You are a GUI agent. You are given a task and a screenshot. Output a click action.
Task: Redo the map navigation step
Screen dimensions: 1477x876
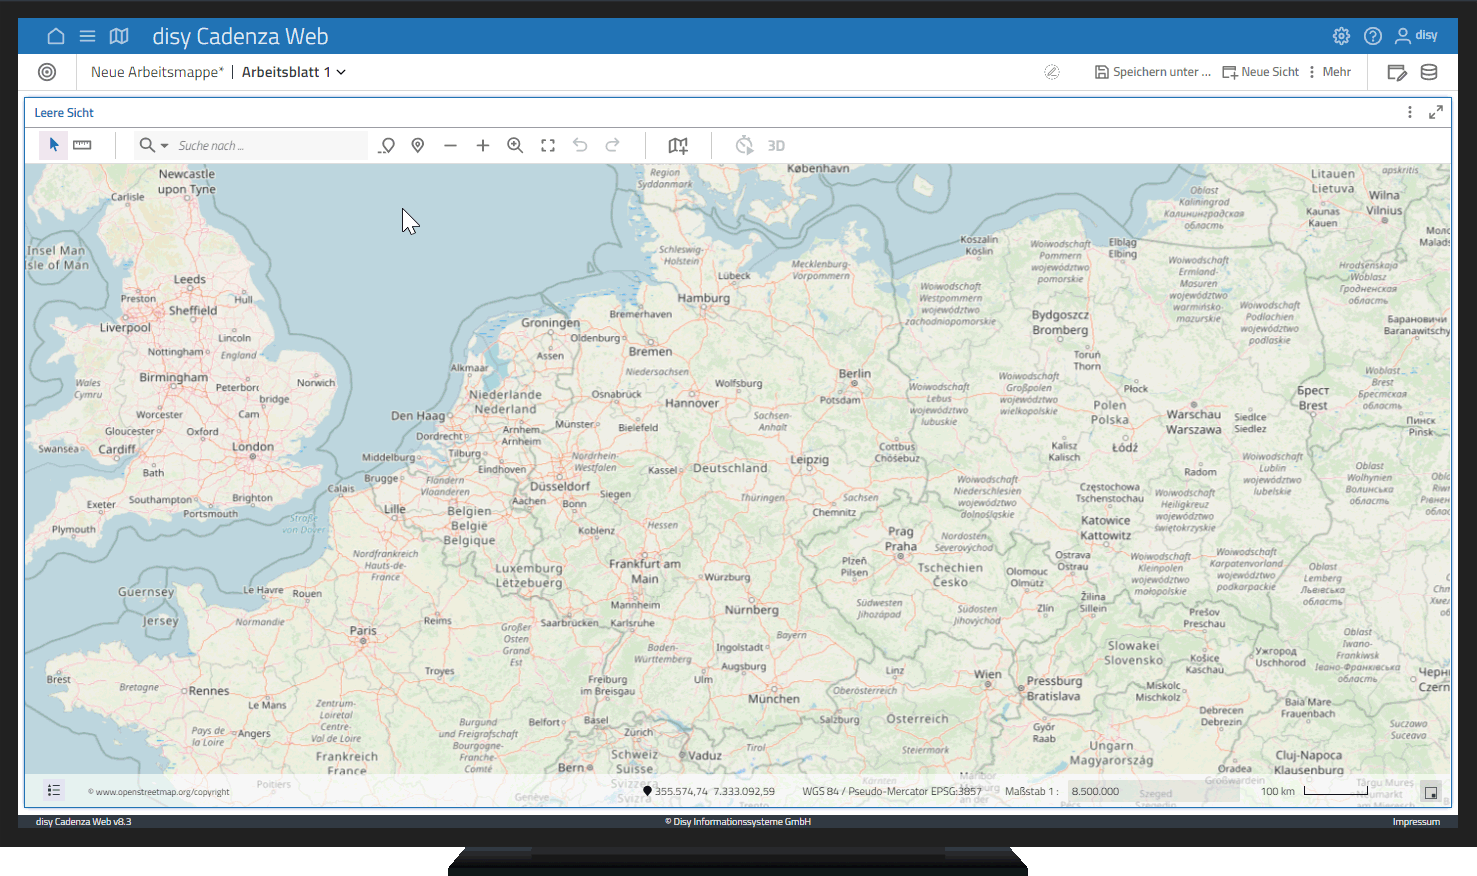(x=612, y=146)
